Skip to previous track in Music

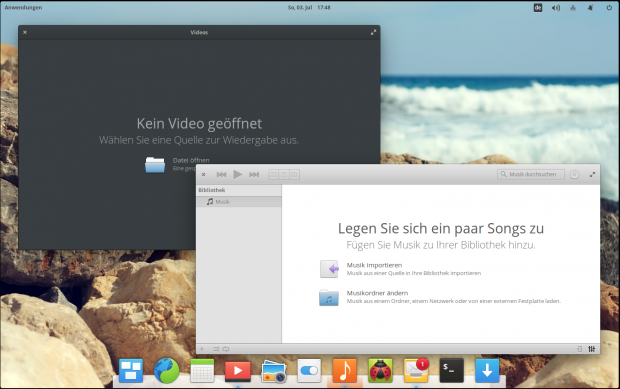221,174
